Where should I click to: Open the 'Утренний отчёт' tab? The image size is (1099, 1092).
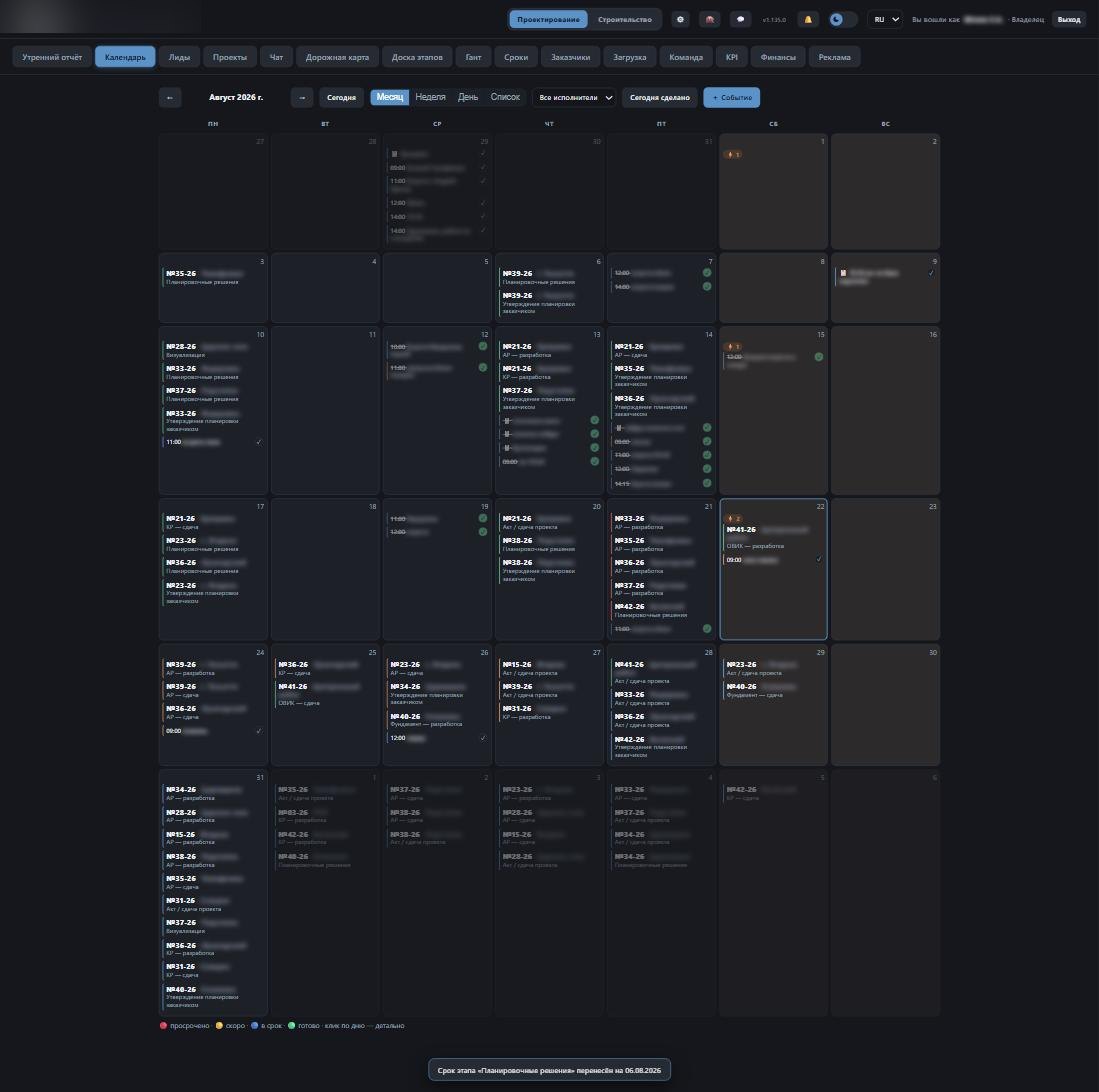(x=52, y=57)
